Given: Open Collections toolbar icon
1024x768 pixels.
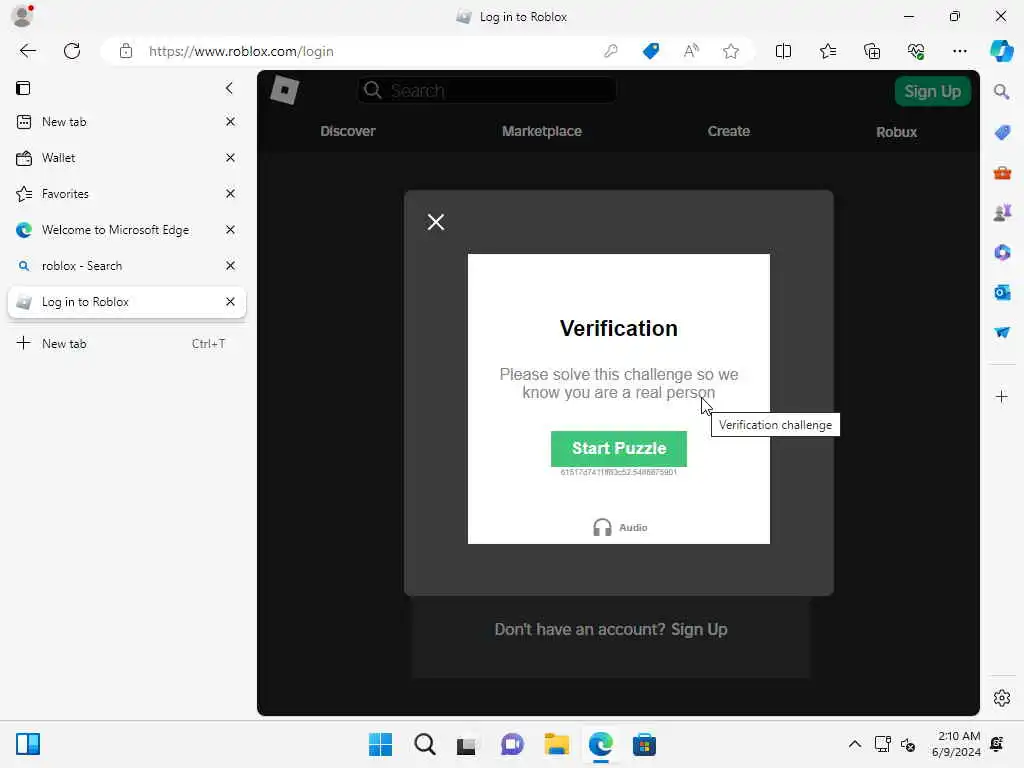Looking at the screenshot, I should click(x=872, y=51).
